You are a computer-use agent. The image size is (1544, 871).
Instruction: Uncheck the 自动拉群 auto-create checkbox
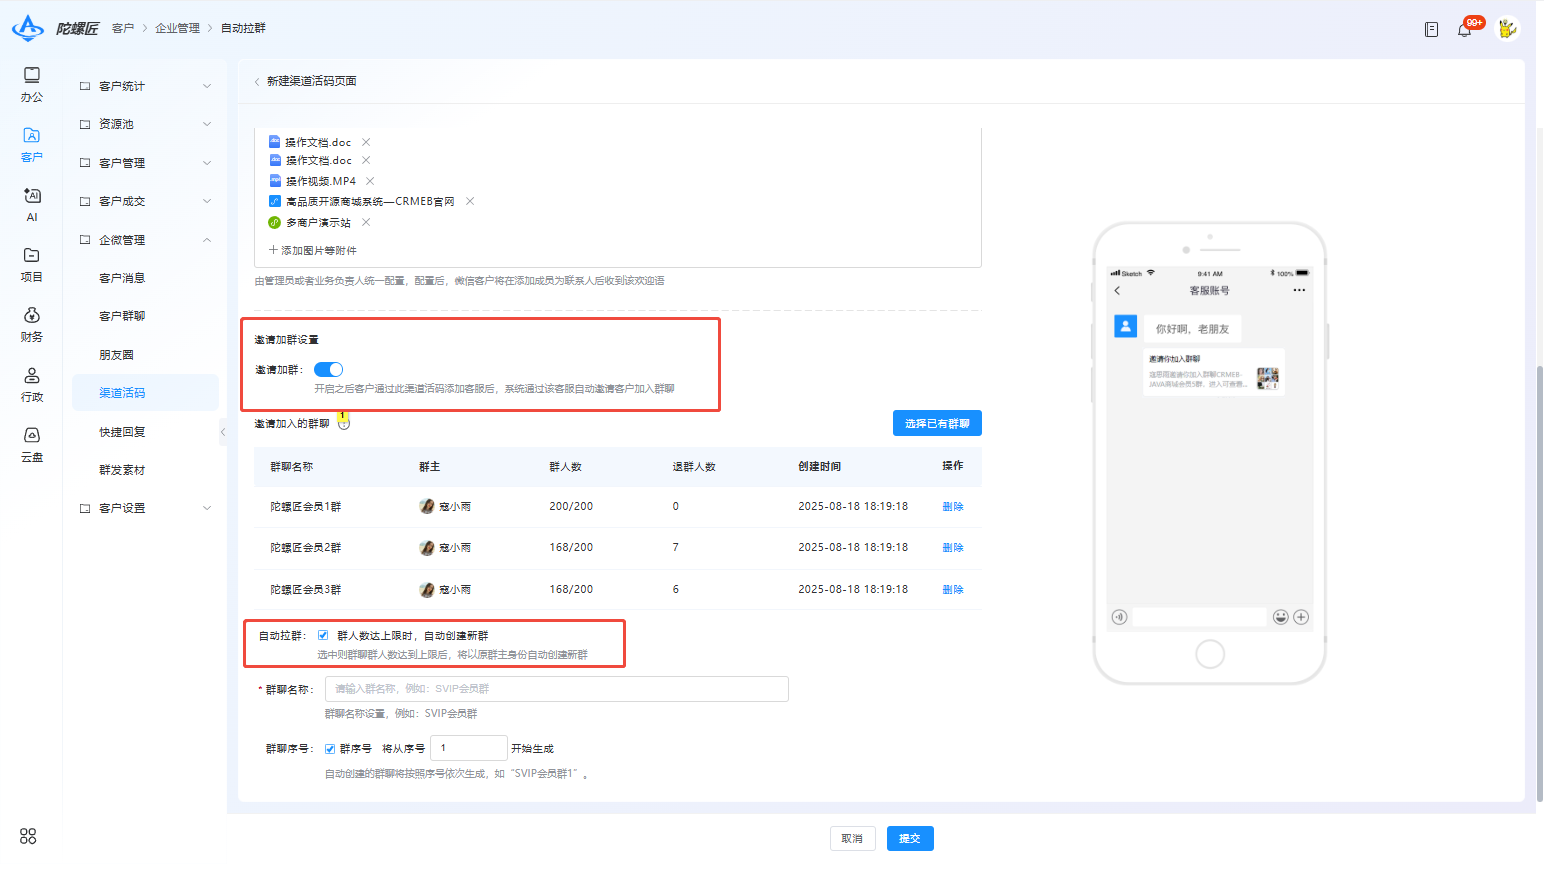323,635
